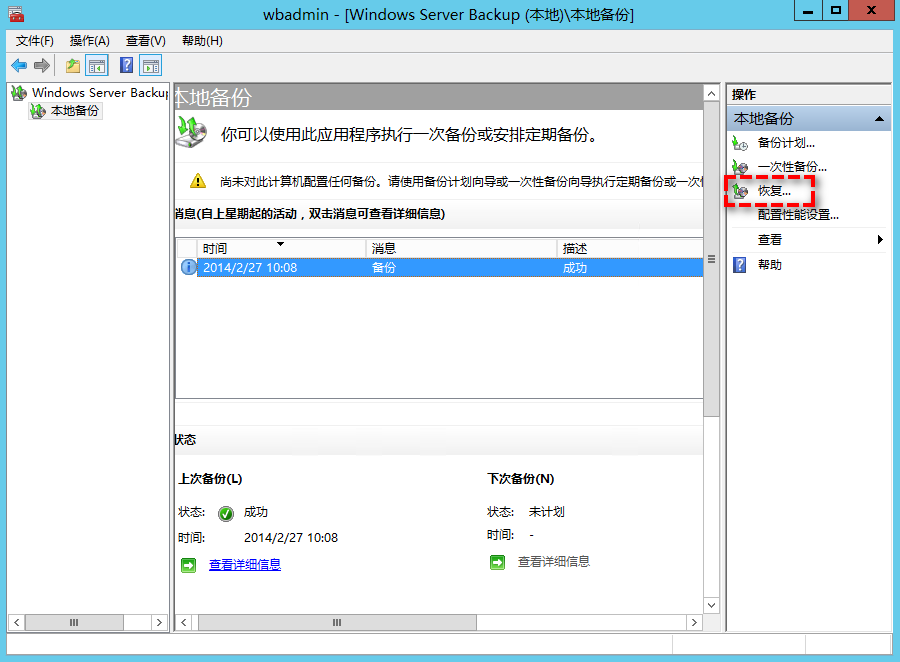Click the blue Help toolbar icon
Screen dimensions: 900x662
tap(126, 65)
